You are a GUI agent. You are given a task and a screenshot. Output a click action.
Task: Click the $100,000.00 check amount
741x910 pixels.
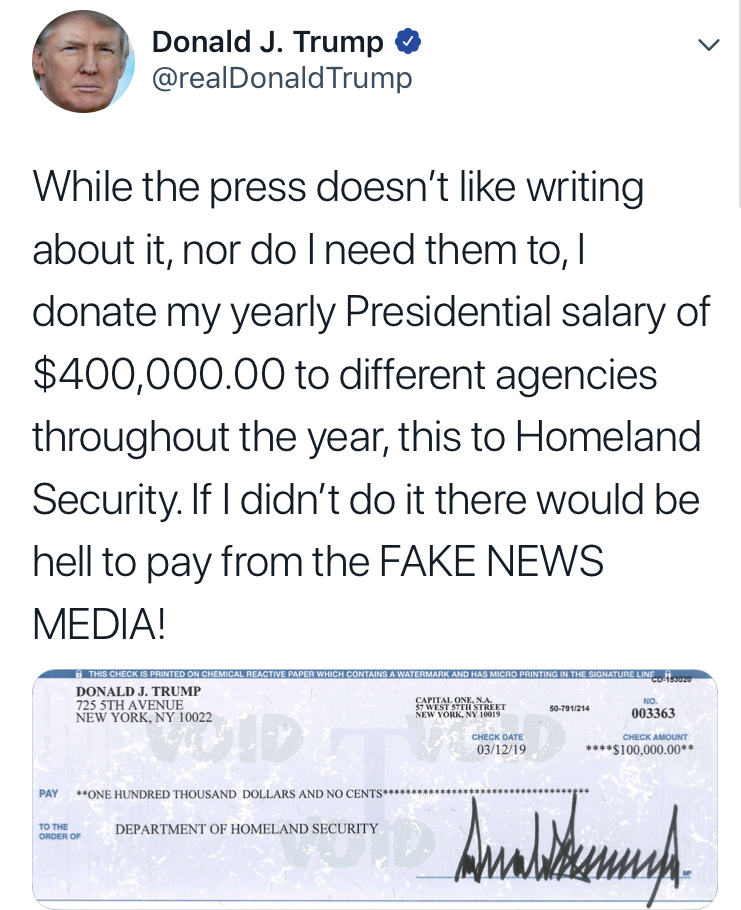point(643,748)
